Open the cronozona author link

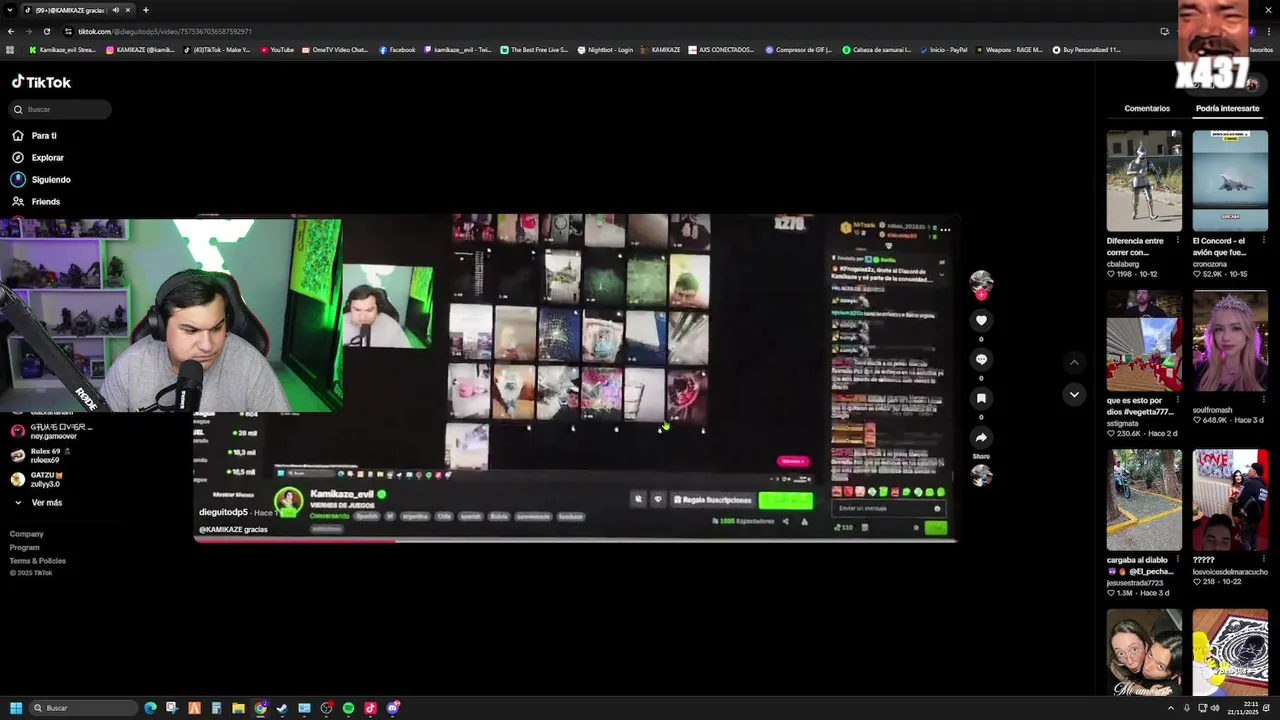pyautogui.click(x=1212, y=264)
